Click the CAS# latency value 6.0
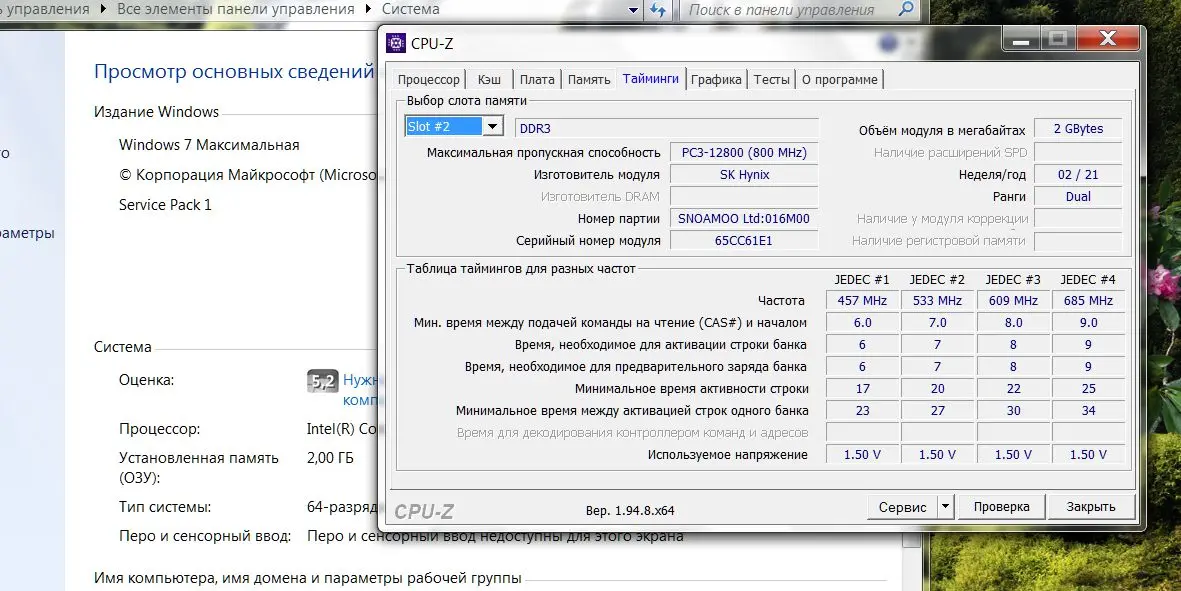This screenshot has width=1181, height=591. pos(862,322)
